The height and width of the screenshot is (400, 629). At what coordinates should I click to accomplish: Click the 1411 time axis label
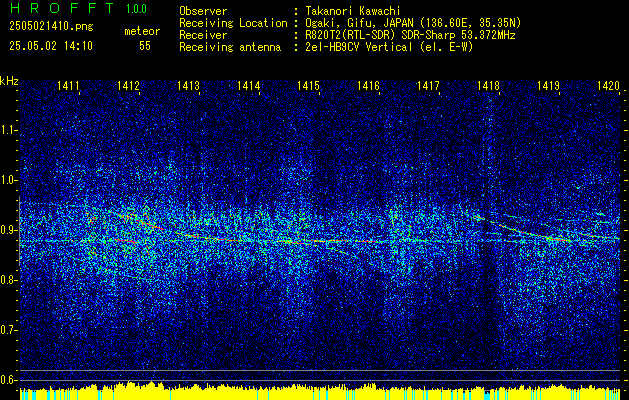pyautogui.click(x=68, y=85)
